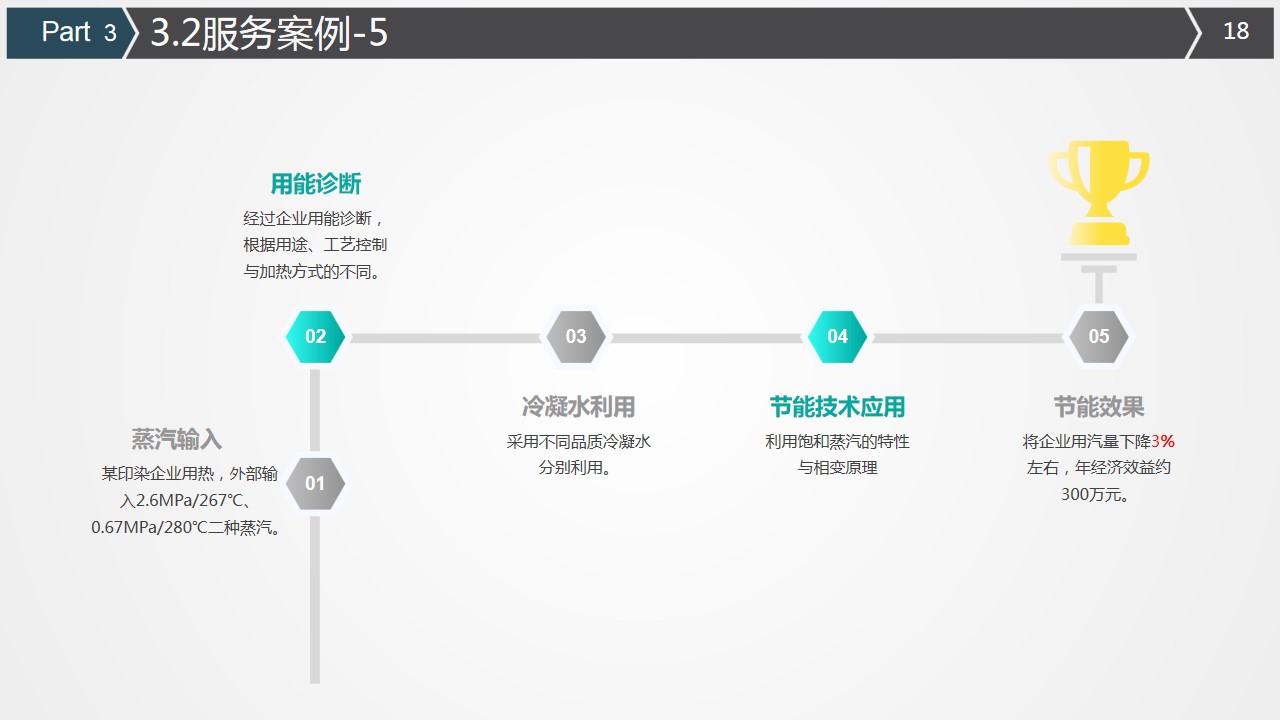This screenshot has height=720, width=1280.
Task: Expand the 用能诊断 section heading
Action: click(316, 184)
